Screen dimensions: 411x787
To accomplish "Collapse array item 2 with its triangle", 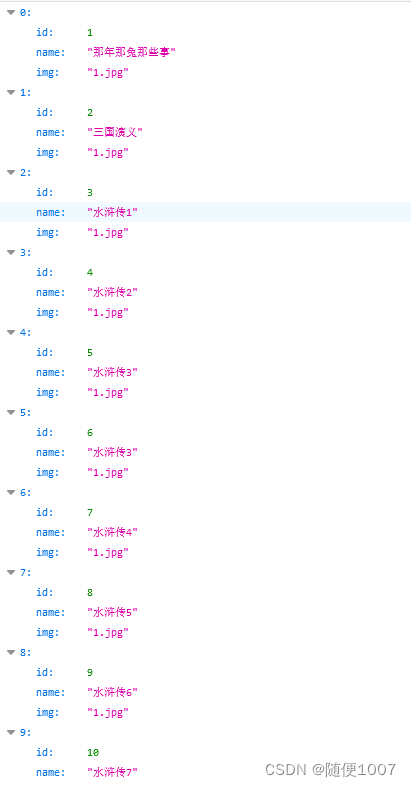I will point(11,173).
